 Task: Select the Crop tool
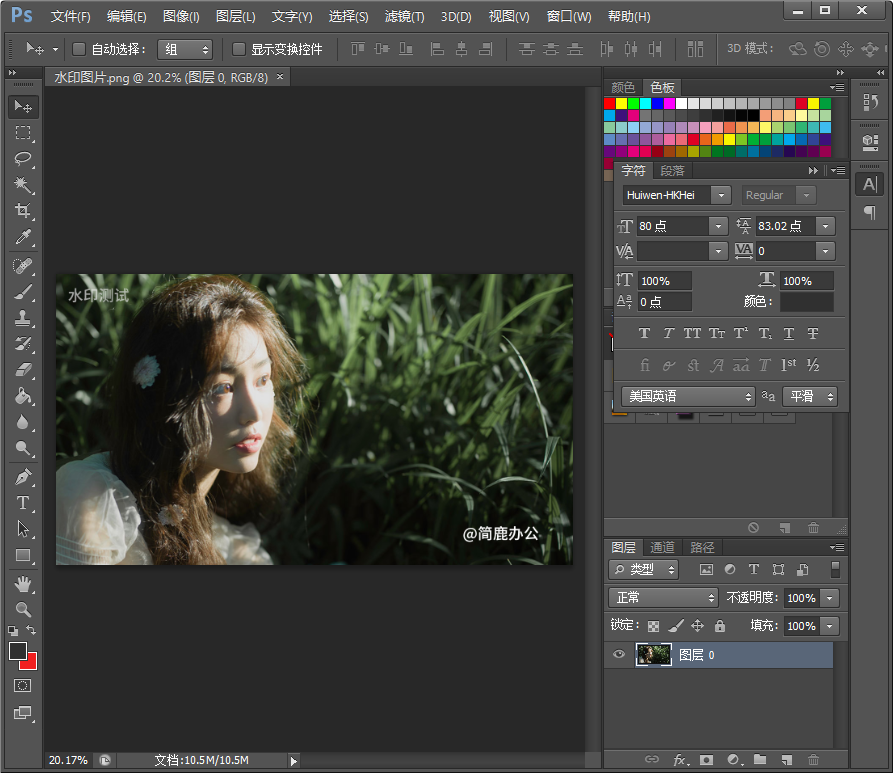(x=23, y=211)
